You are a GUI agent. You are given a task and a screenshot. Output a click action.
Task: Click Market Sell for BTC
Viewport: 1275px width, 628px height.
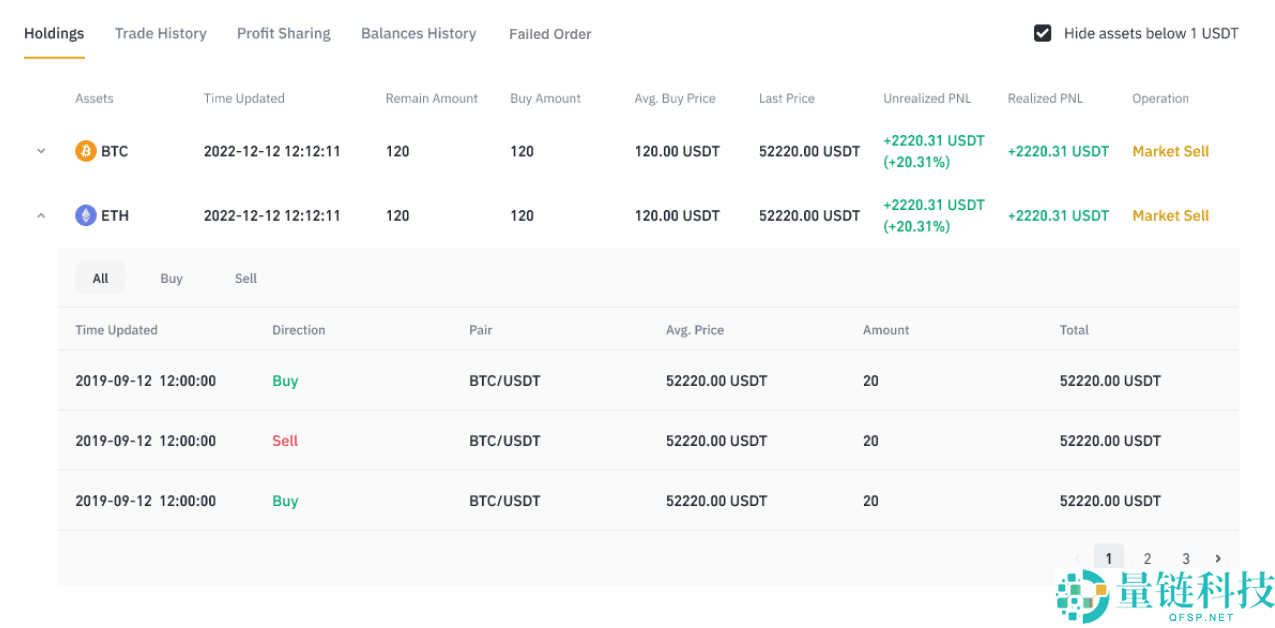point(1170,151)
